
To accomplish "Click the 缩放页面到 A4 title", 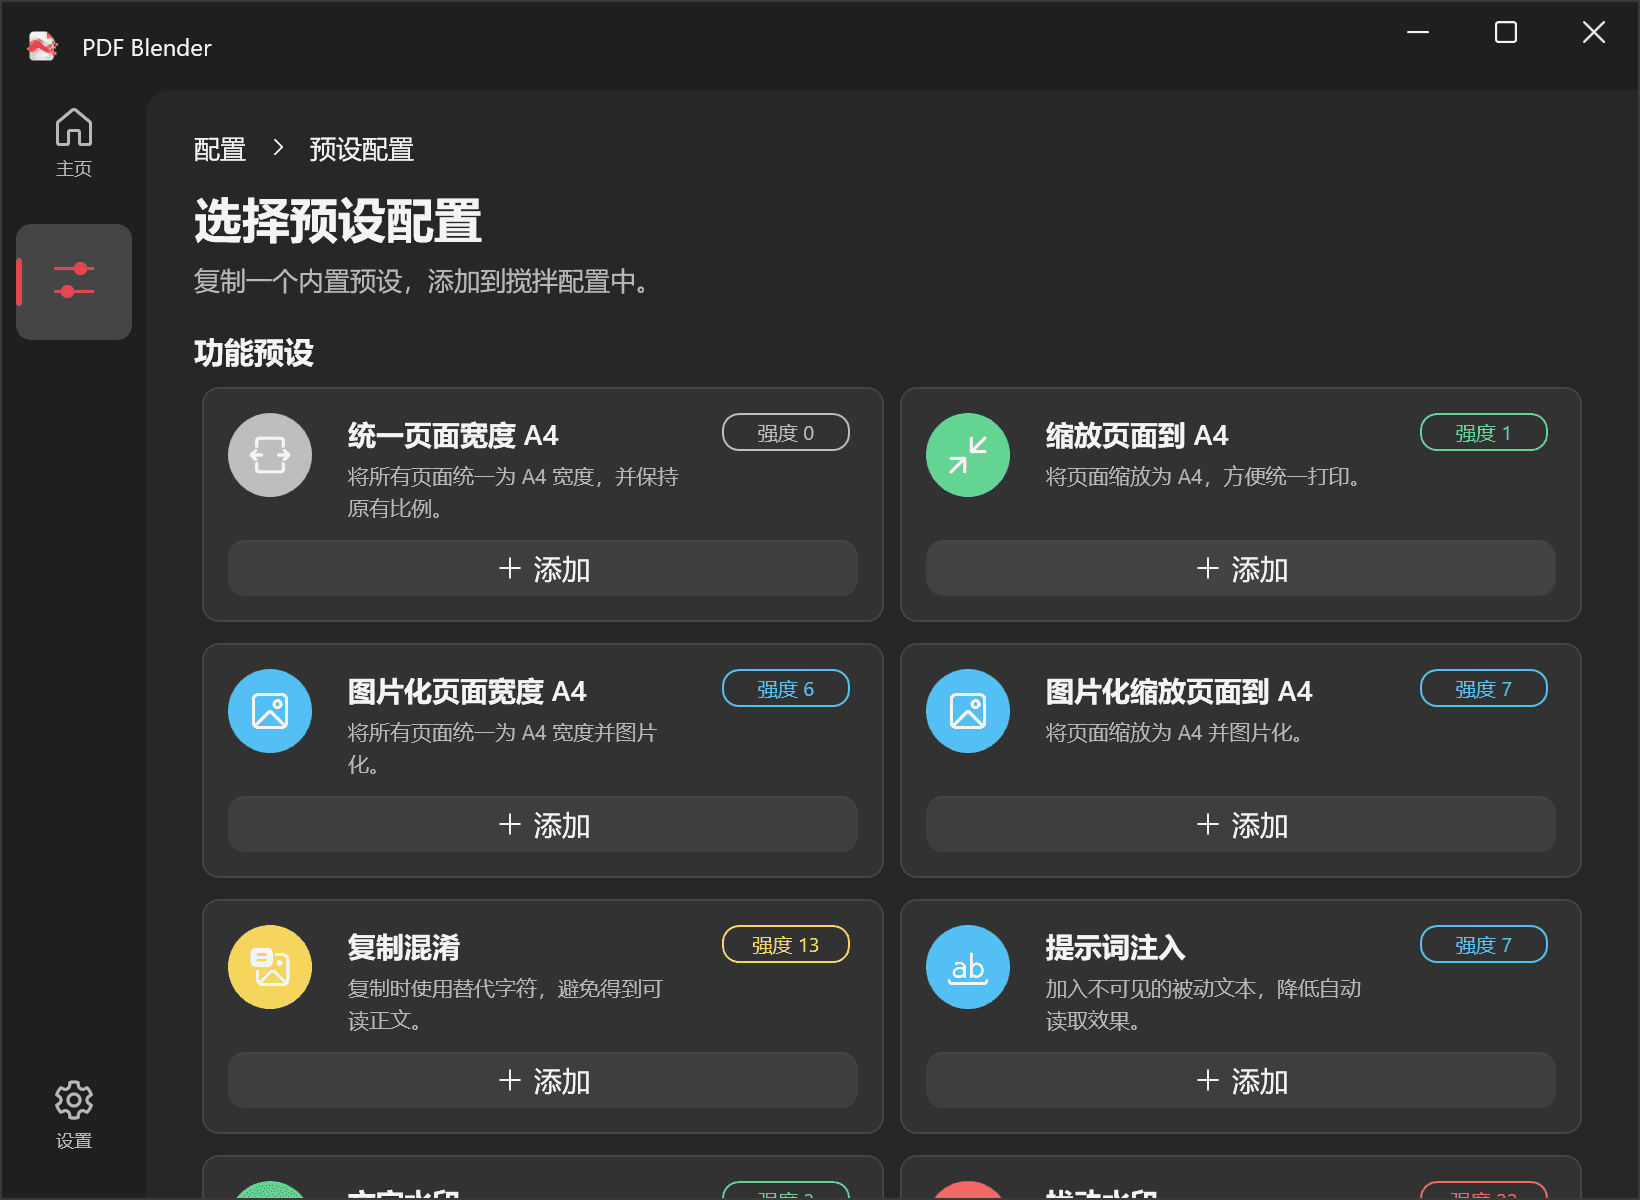I will tap(1137, 435).
